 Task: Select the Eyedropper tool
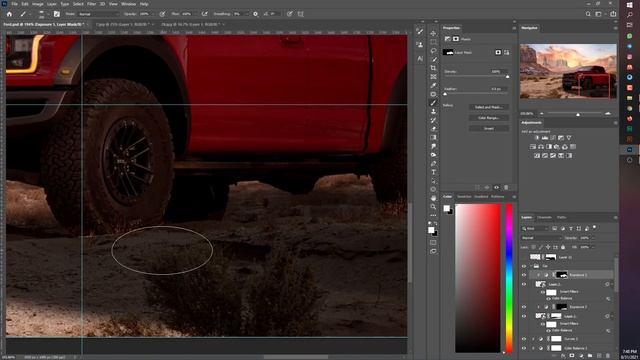click(433, 85)
